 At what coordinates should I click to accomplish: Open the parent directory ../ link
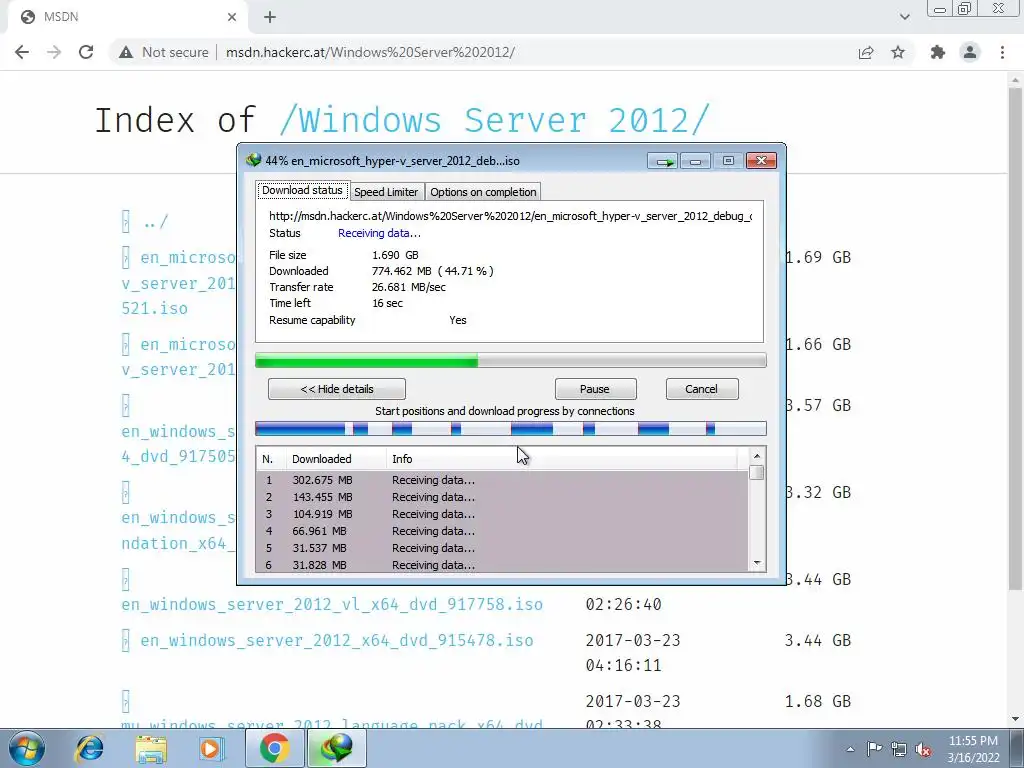[x=155, y=222]
